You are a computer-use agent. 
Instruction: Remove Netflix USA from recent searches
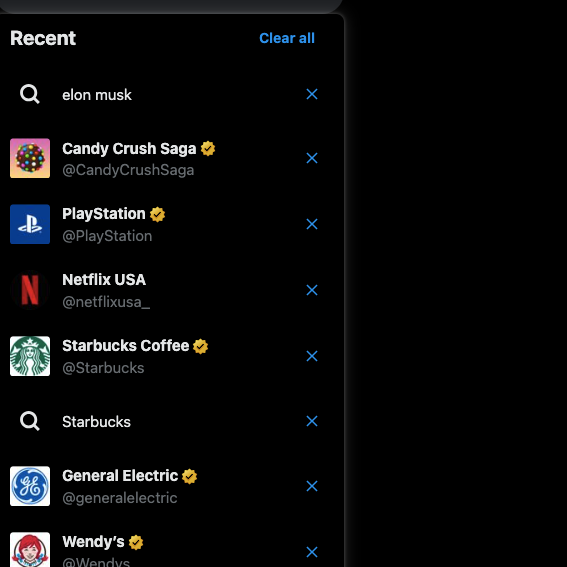pos(312,290)
